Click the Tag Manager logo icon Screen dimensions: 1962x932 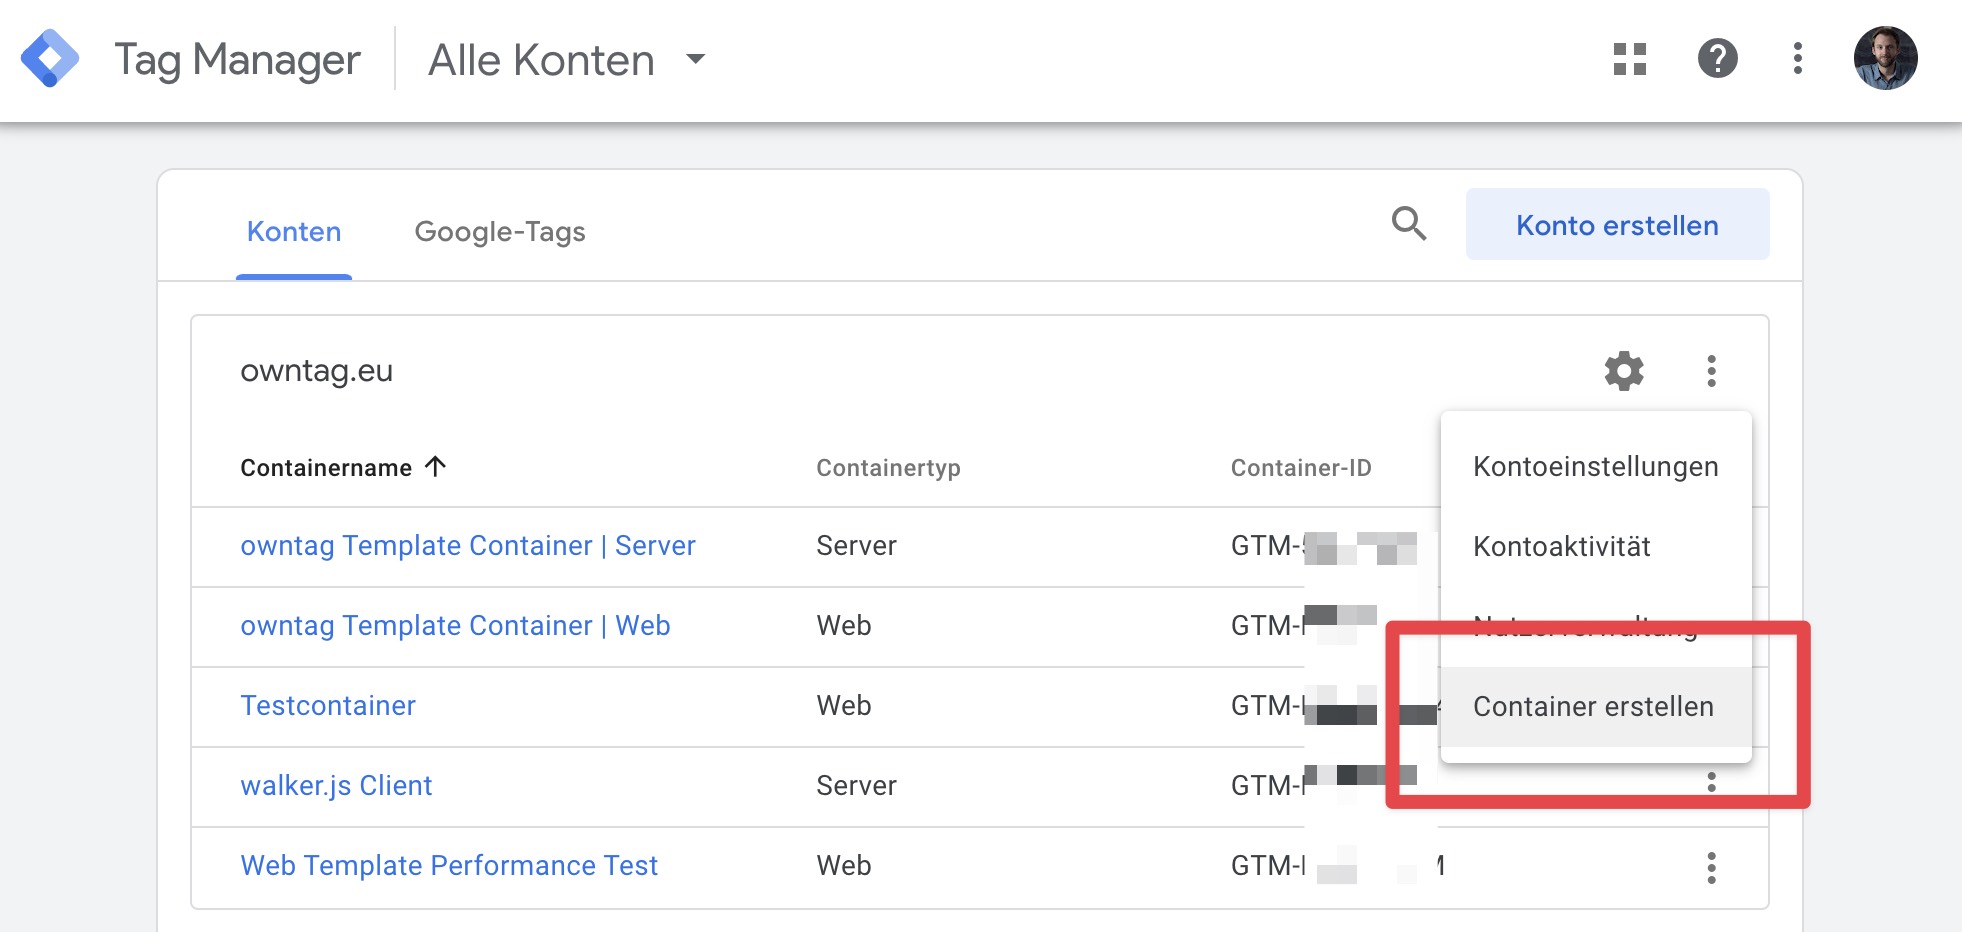click(x=50, y=59)
